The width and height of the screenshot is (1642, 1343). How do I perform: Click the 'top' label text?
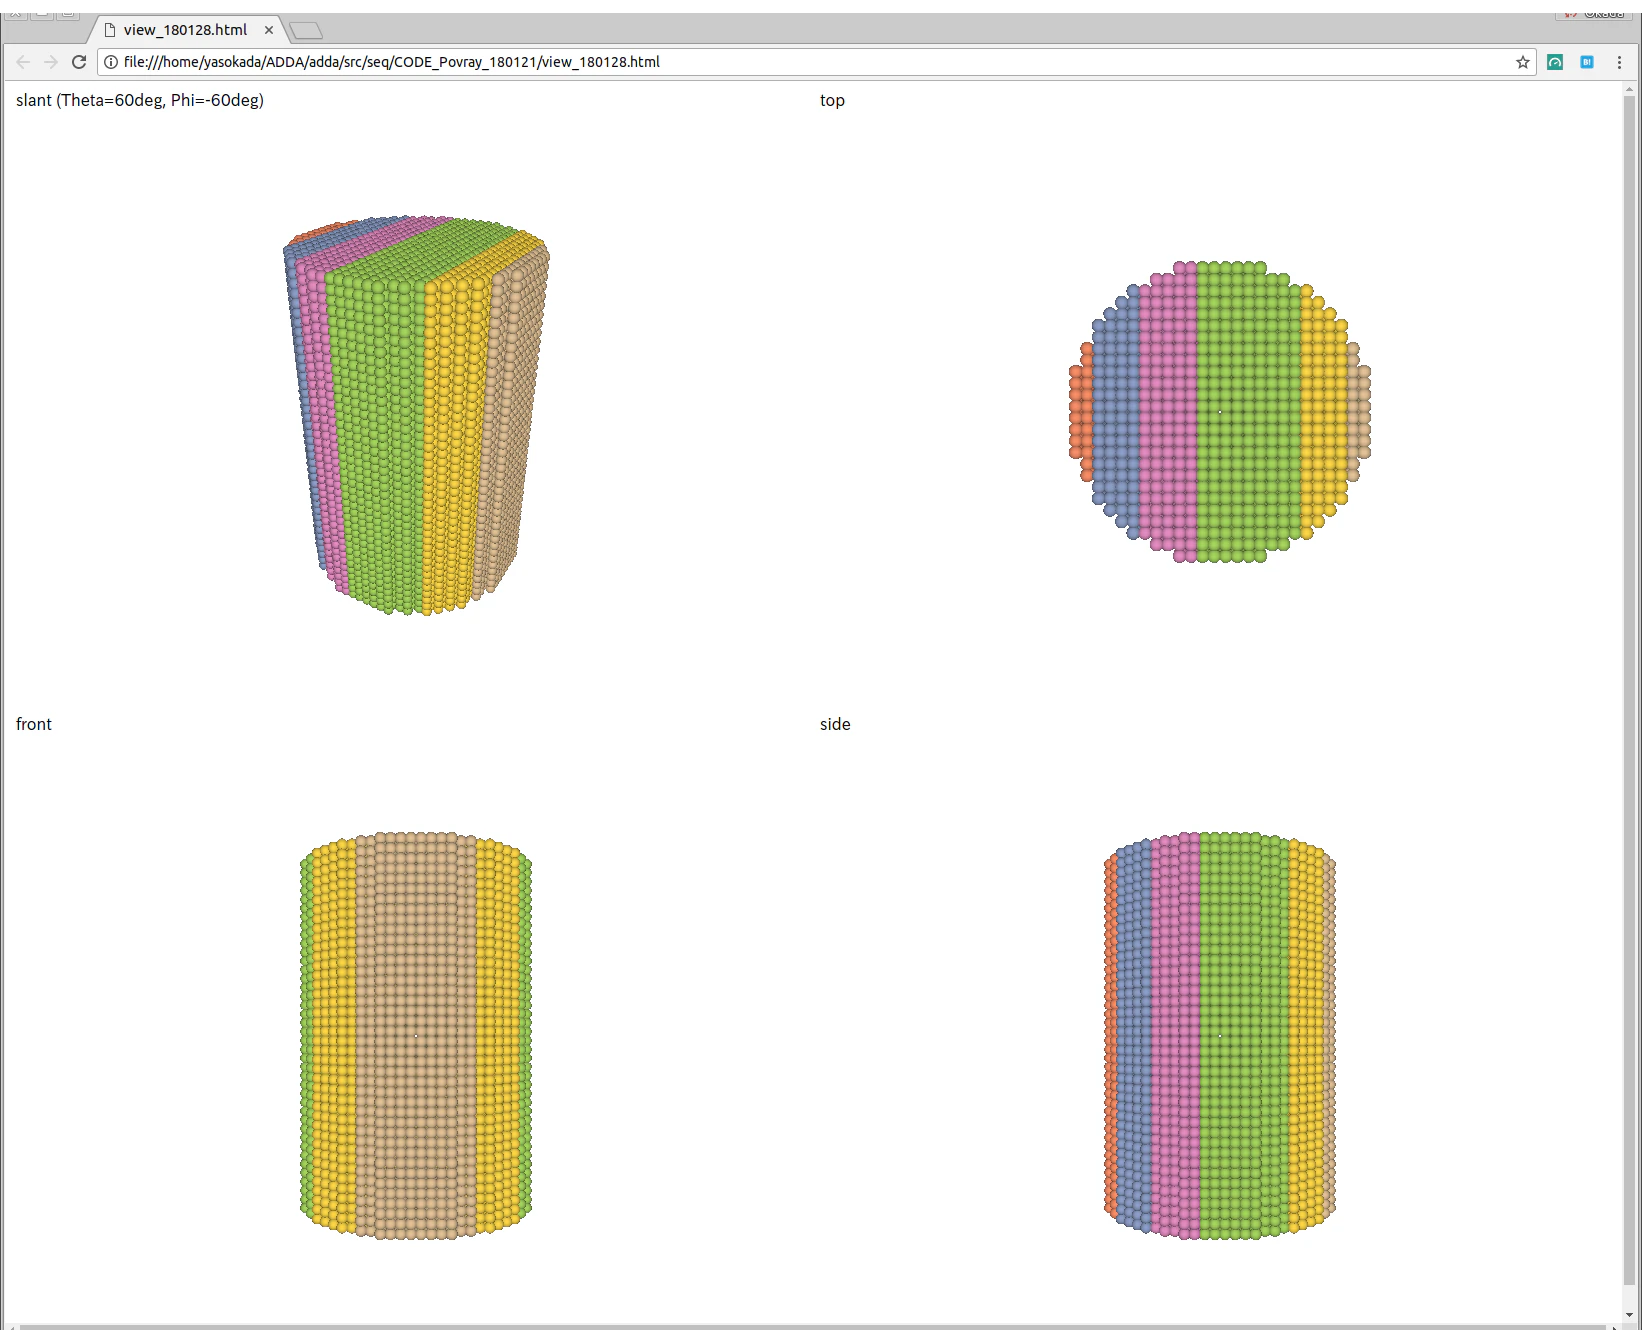click(x=832, y=100)
